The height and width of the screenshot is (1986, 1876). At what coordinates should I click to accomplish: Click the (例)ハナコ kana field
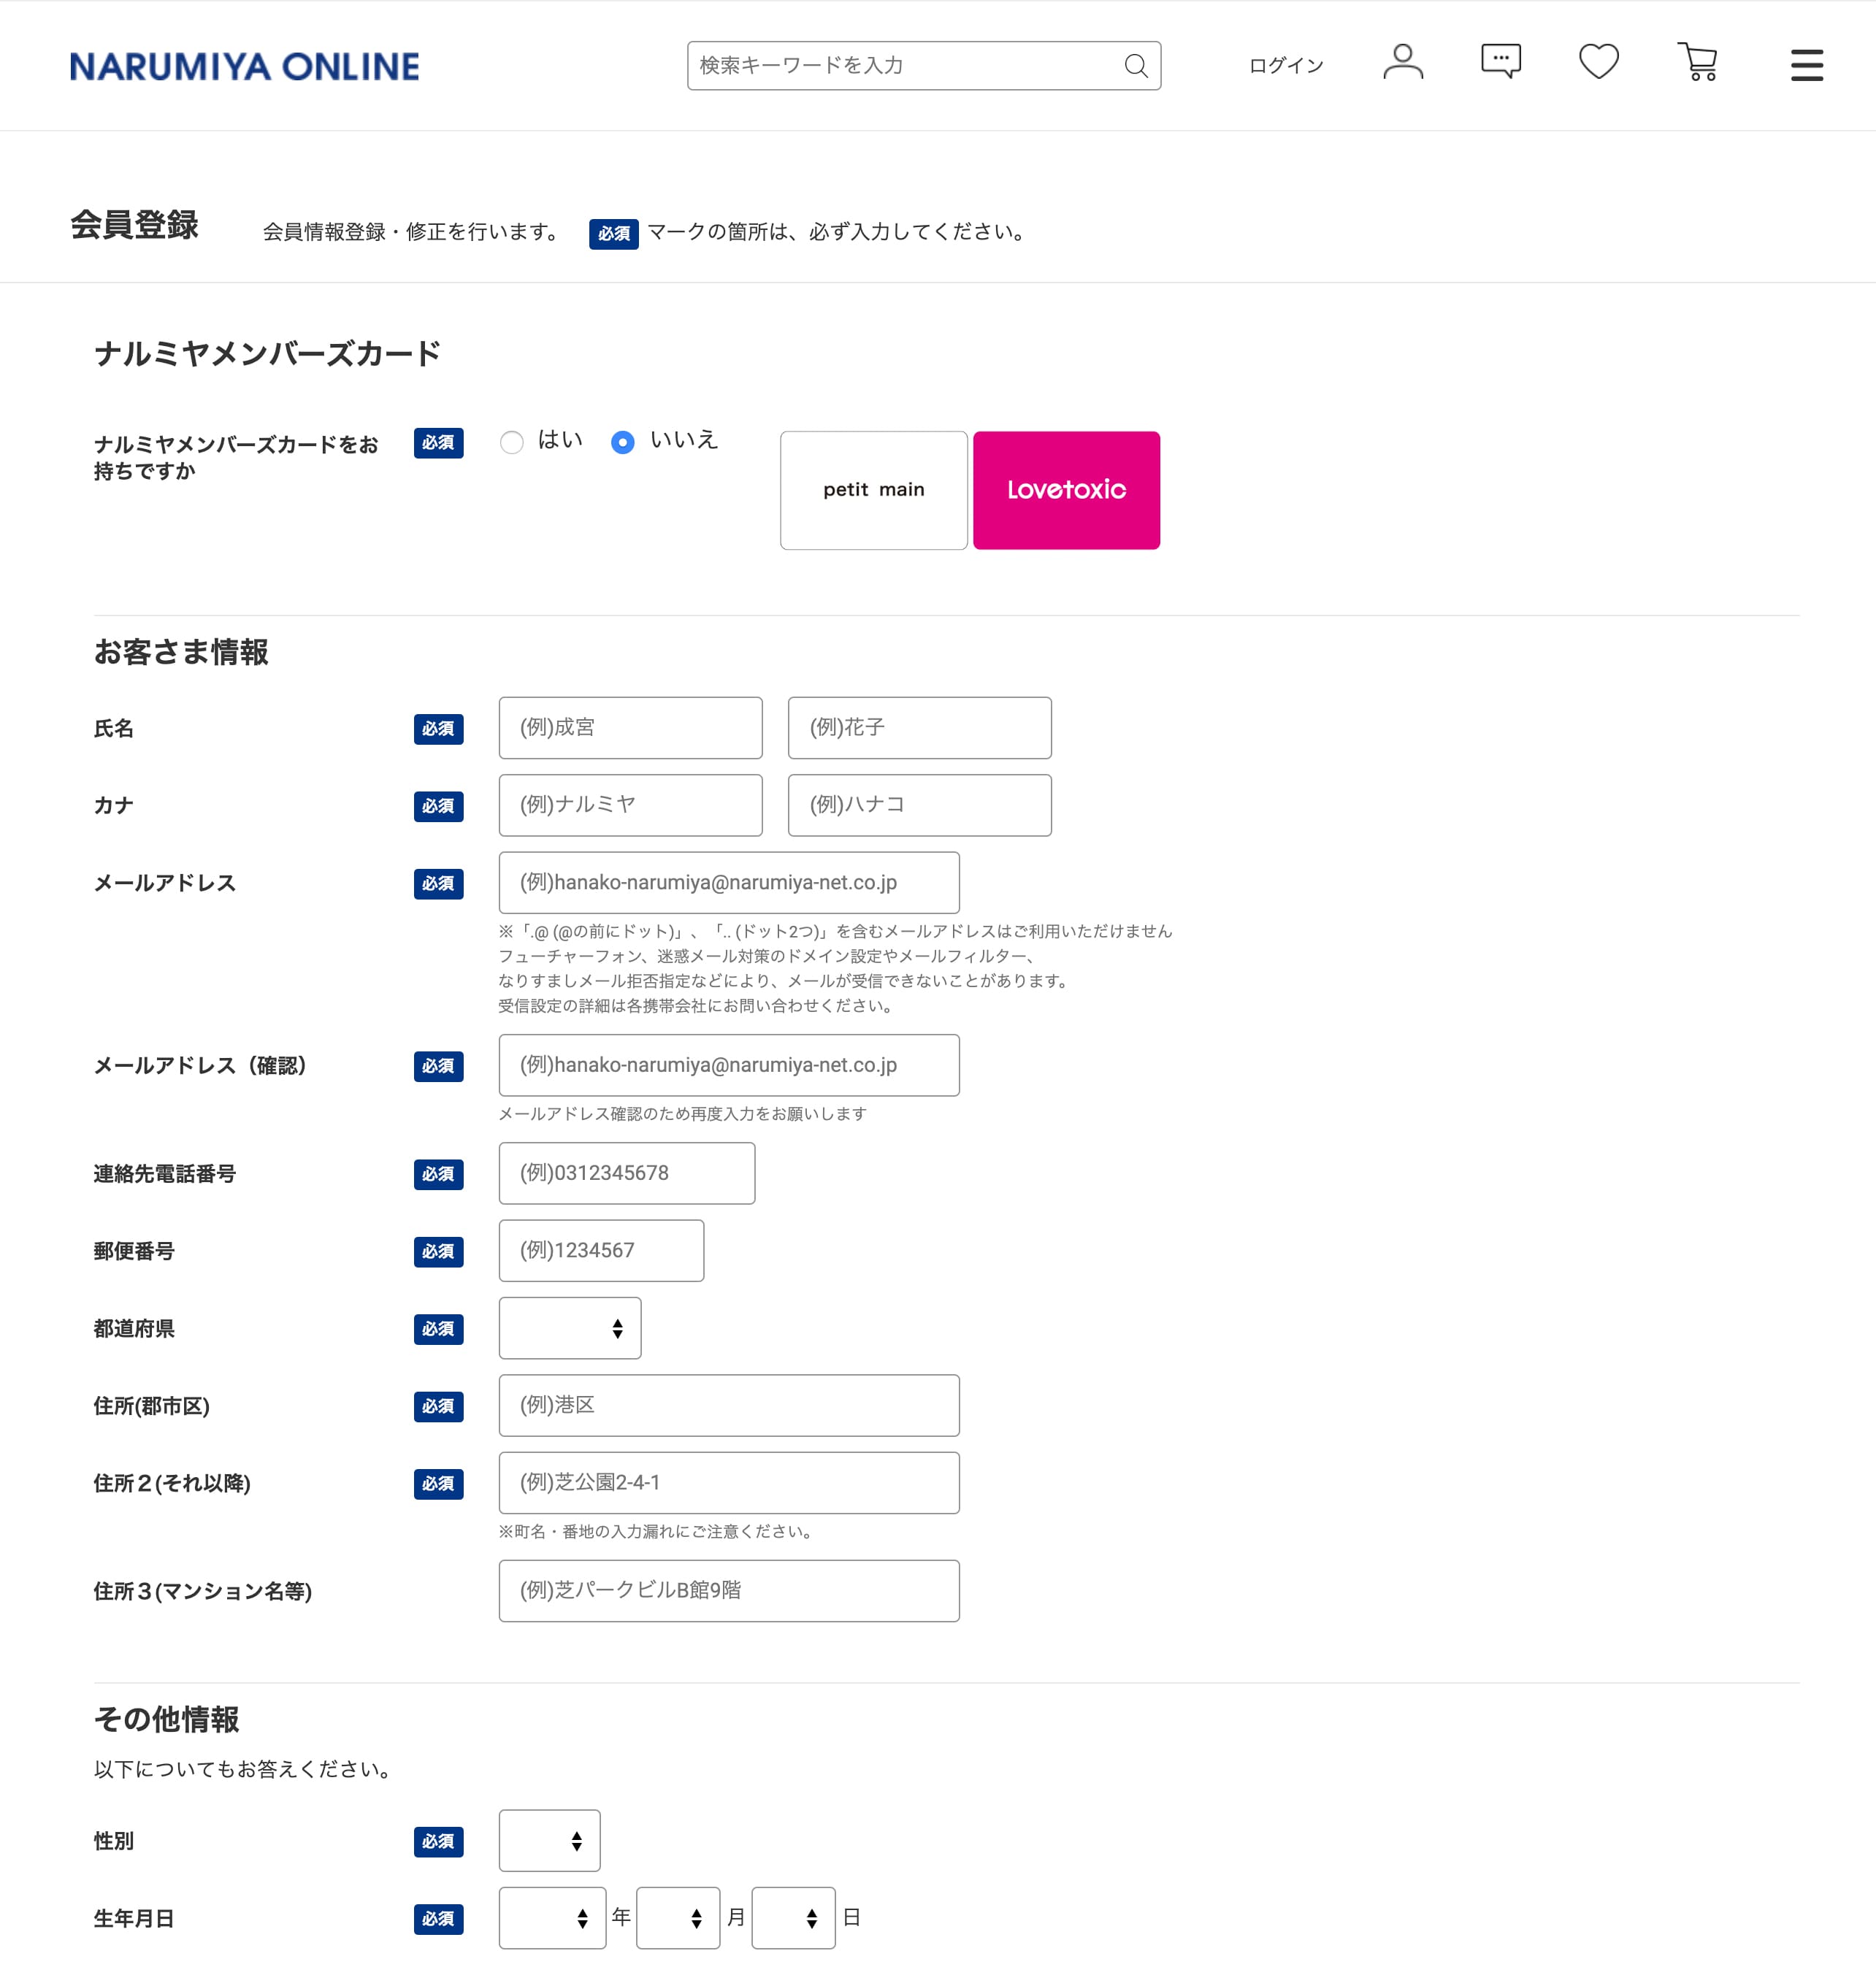(x=919, y=805)
